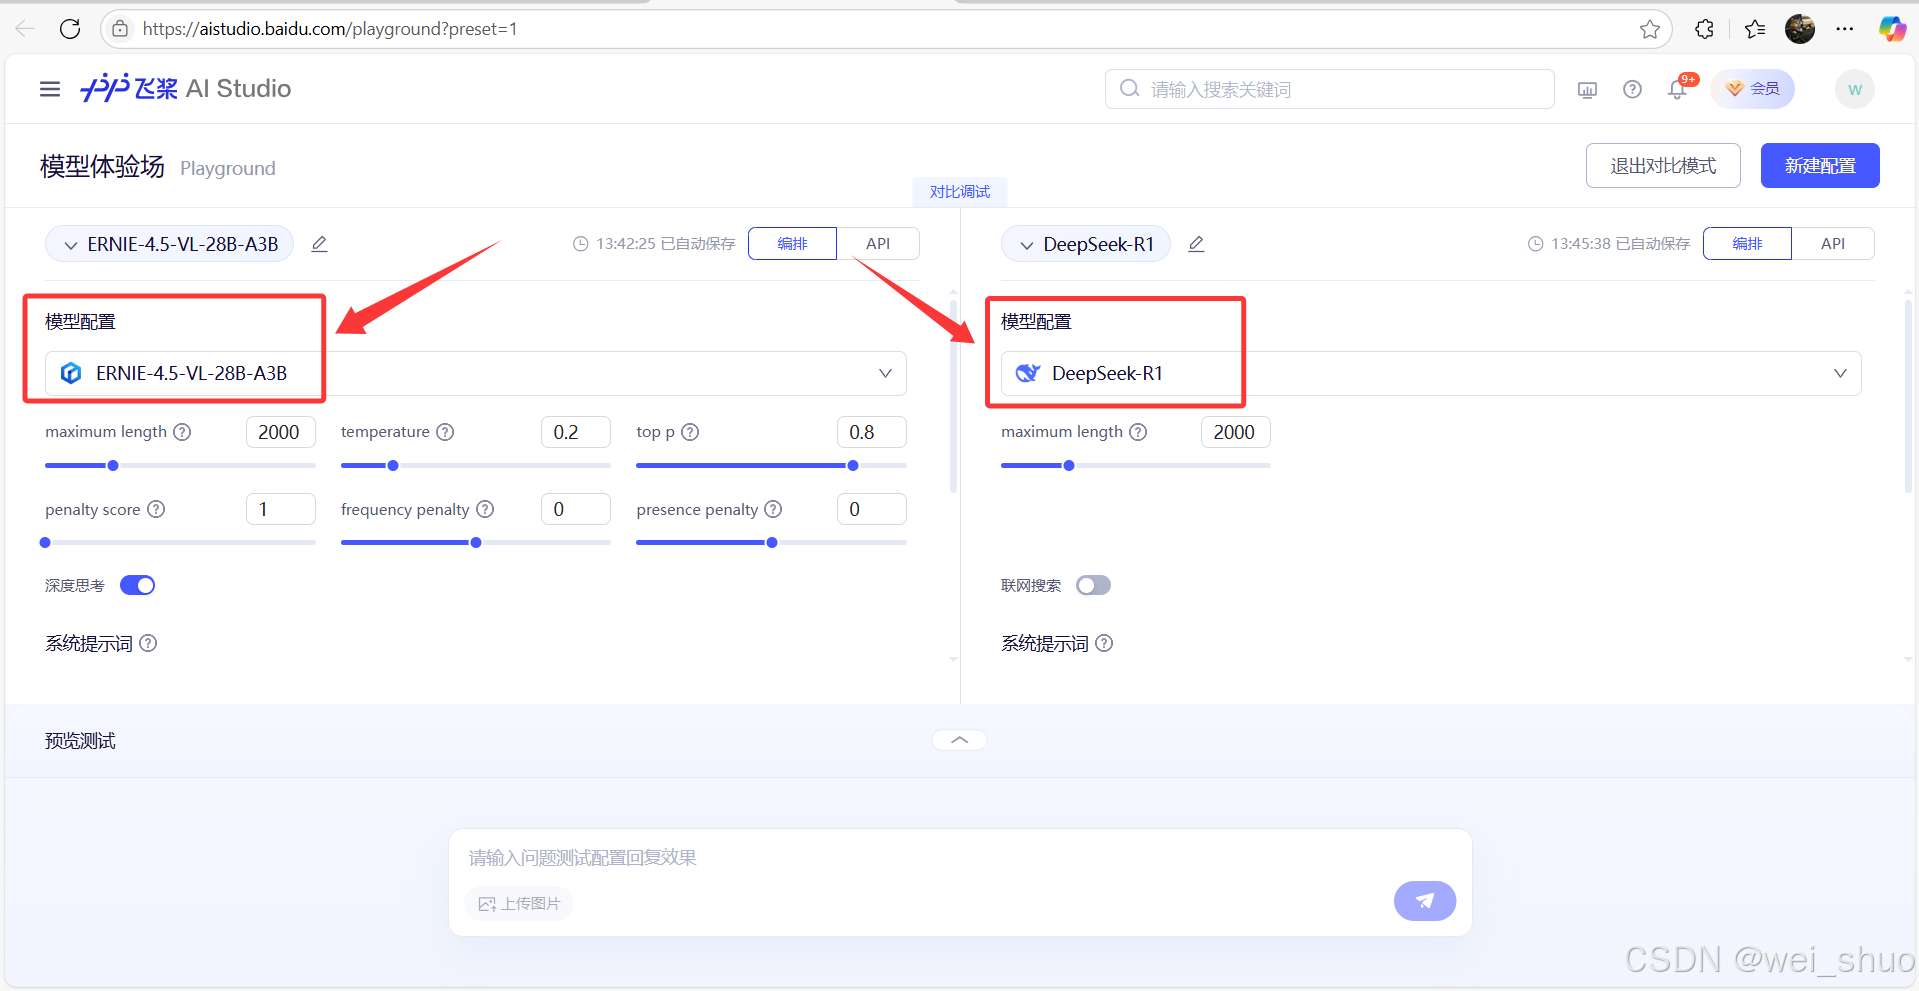Screen dimensions: 1919x991
Task: Click the penalty score value field
Action: (x=281, y=509)
